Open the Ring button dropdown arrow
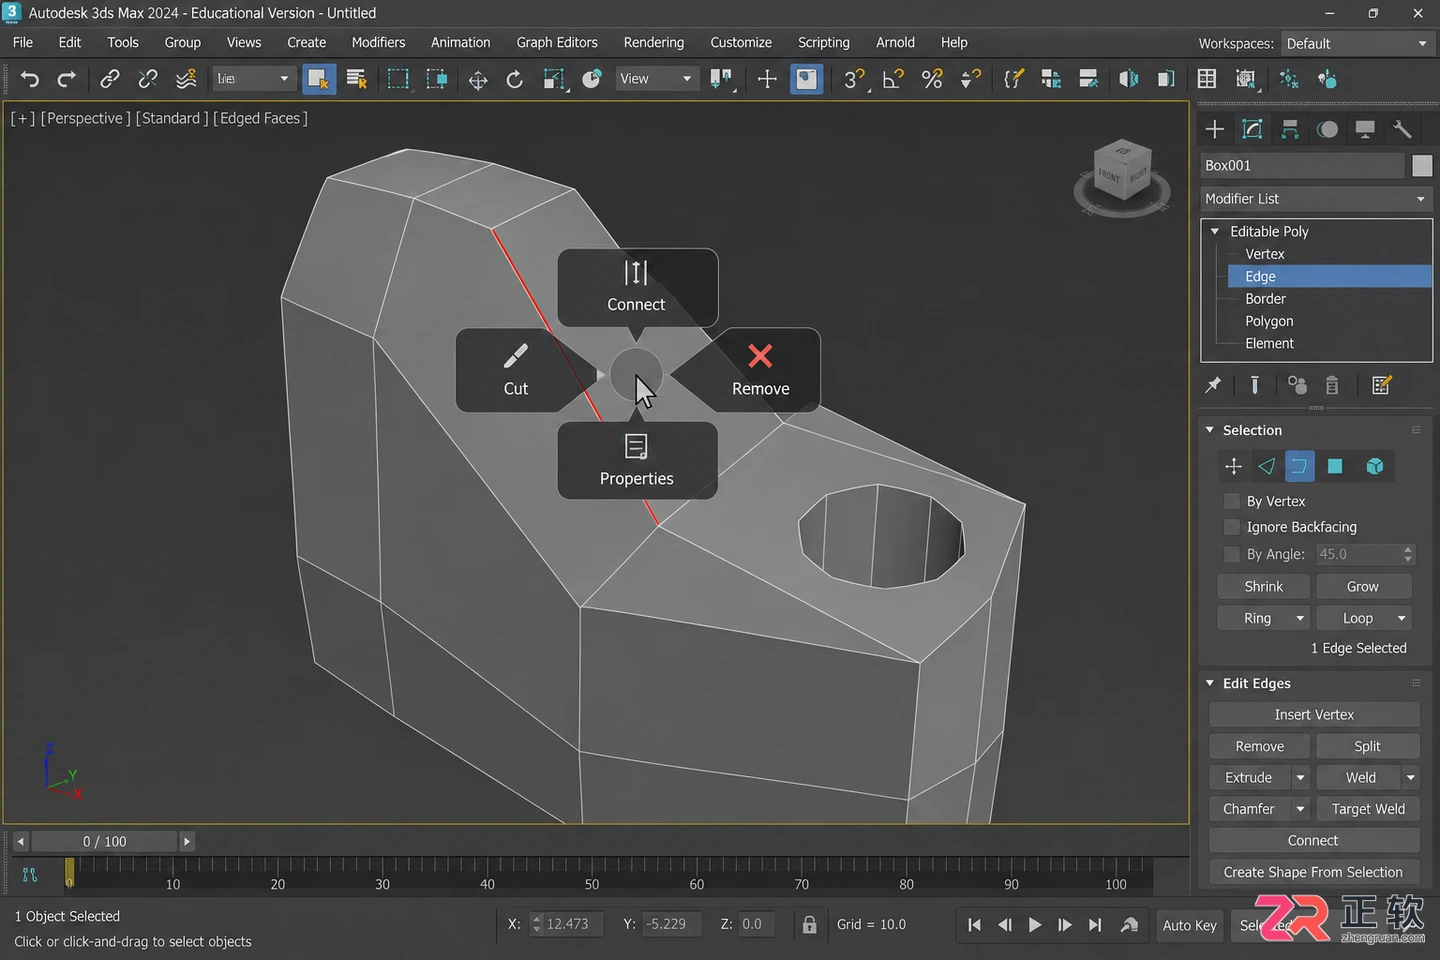Screen dimensions: 1440x960 coord(1300,618)
